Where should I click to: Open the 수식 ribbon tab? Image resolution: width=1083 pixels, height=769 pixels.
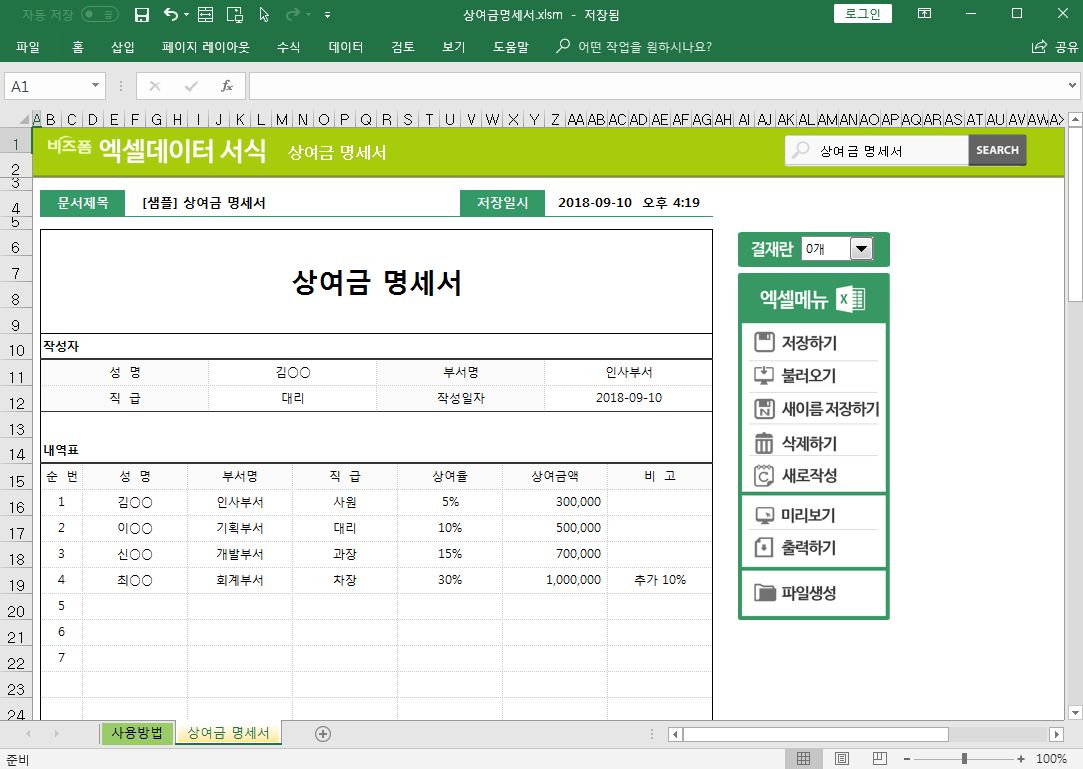point(288,47)
